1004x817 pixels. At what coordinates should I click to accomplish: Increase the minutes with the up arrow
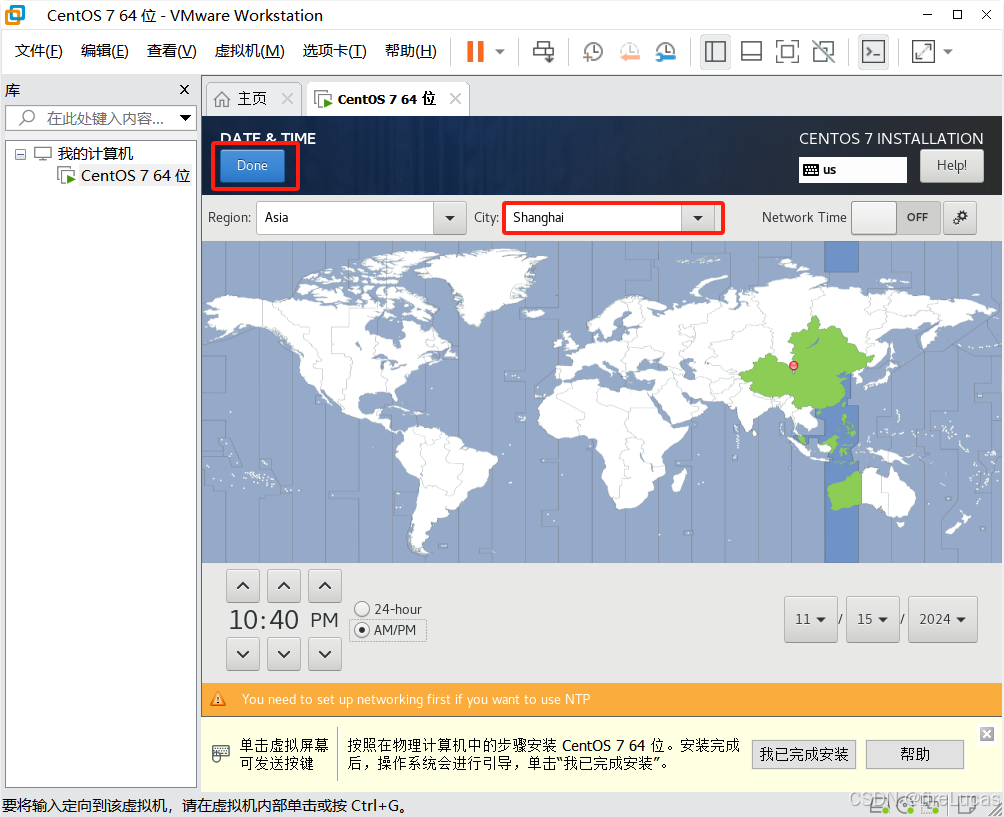point(284,586)
